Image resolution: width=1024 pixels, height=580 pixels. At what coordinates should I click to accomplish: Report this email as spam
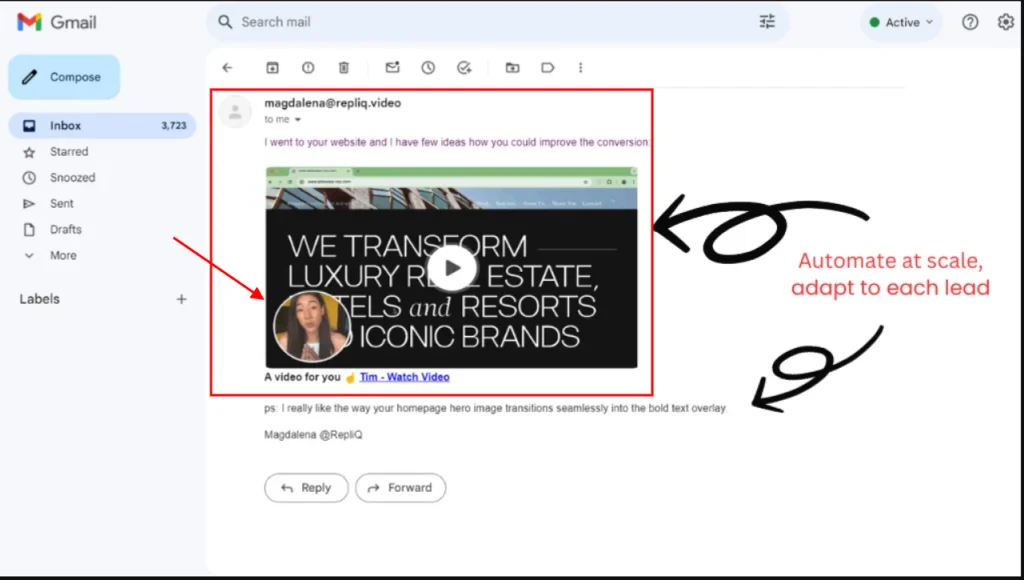pos(308,68)
